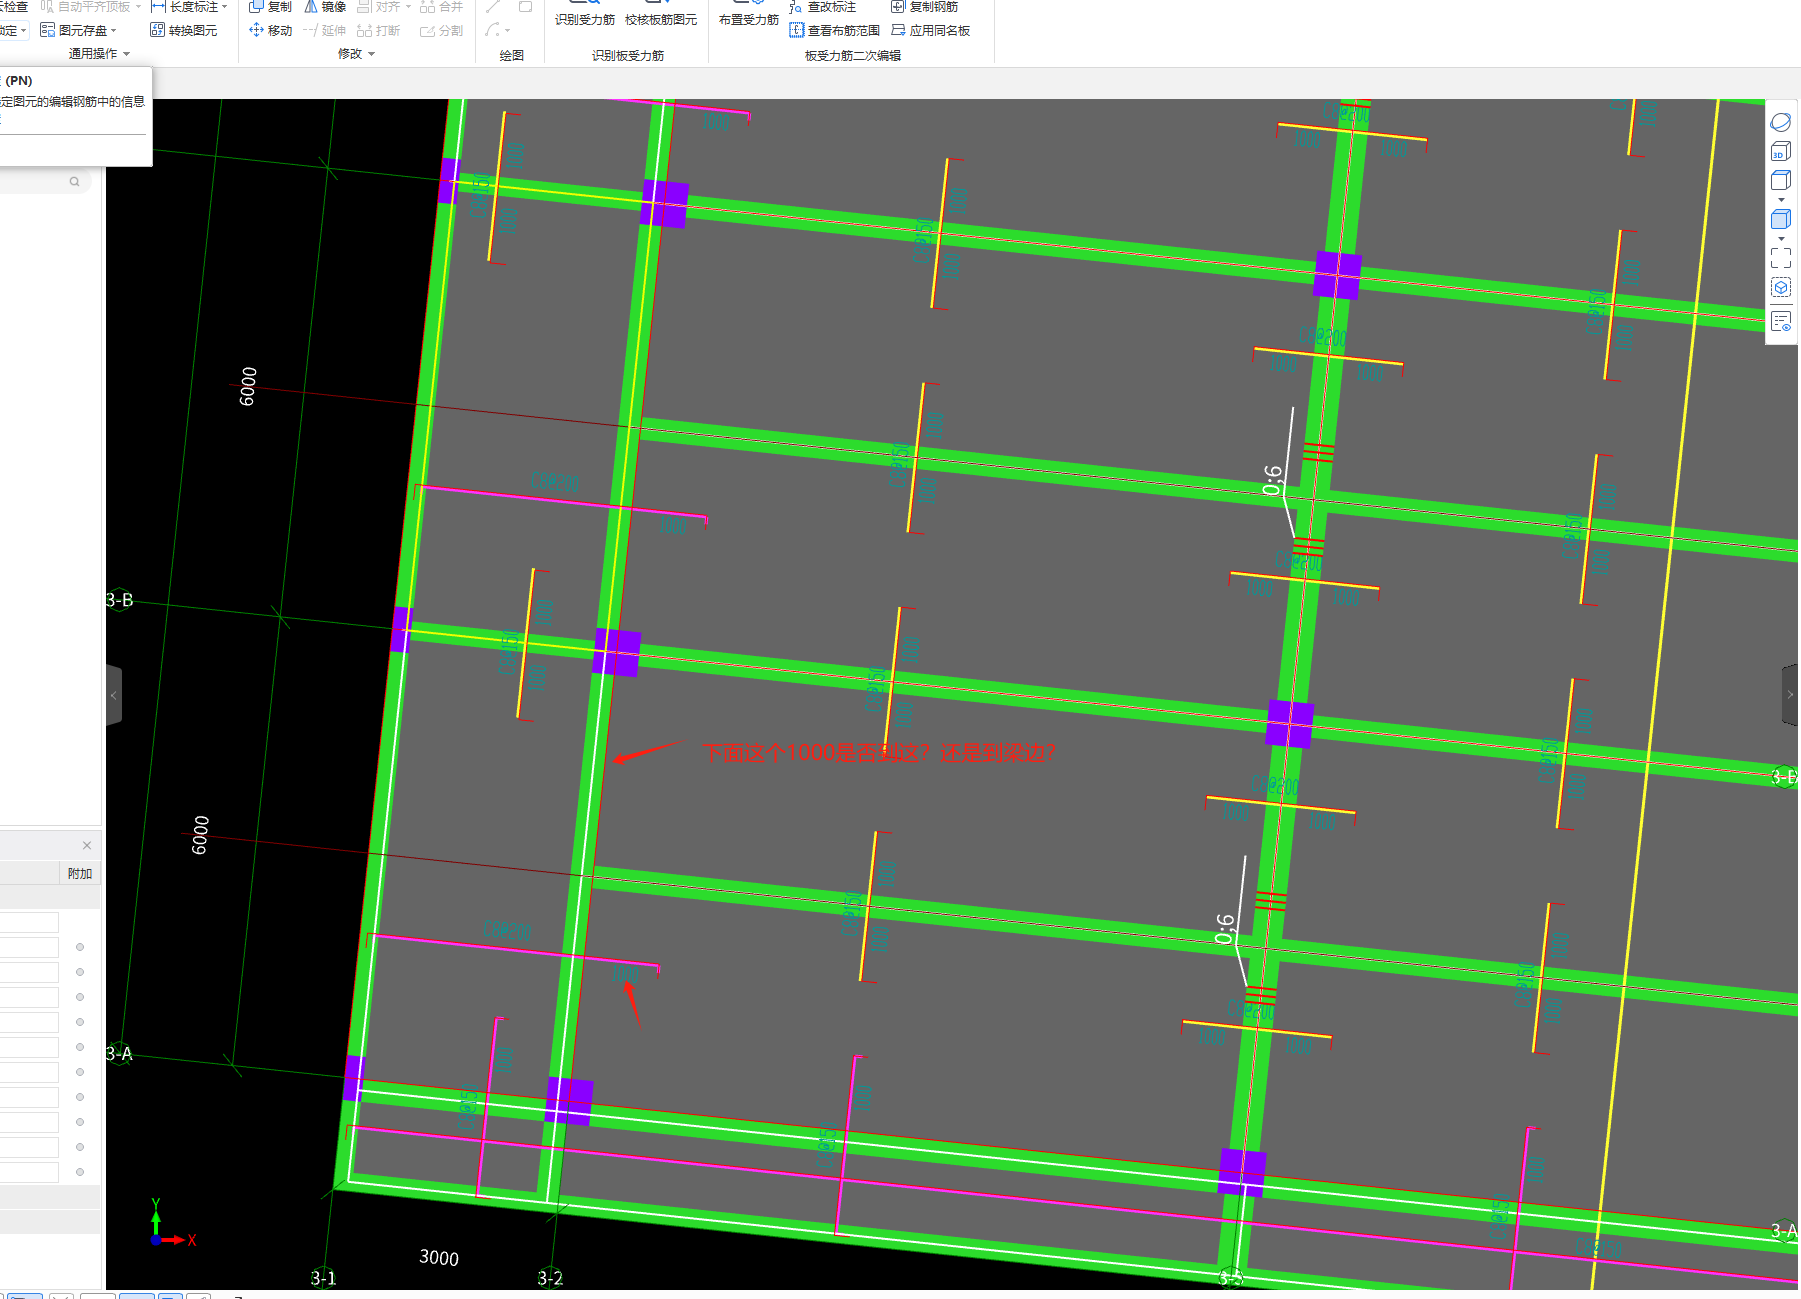Activate the orbit view icon in right toolbar
The width and height of the screenshot is (1801, 1299).
click(x=1781, y=122)
